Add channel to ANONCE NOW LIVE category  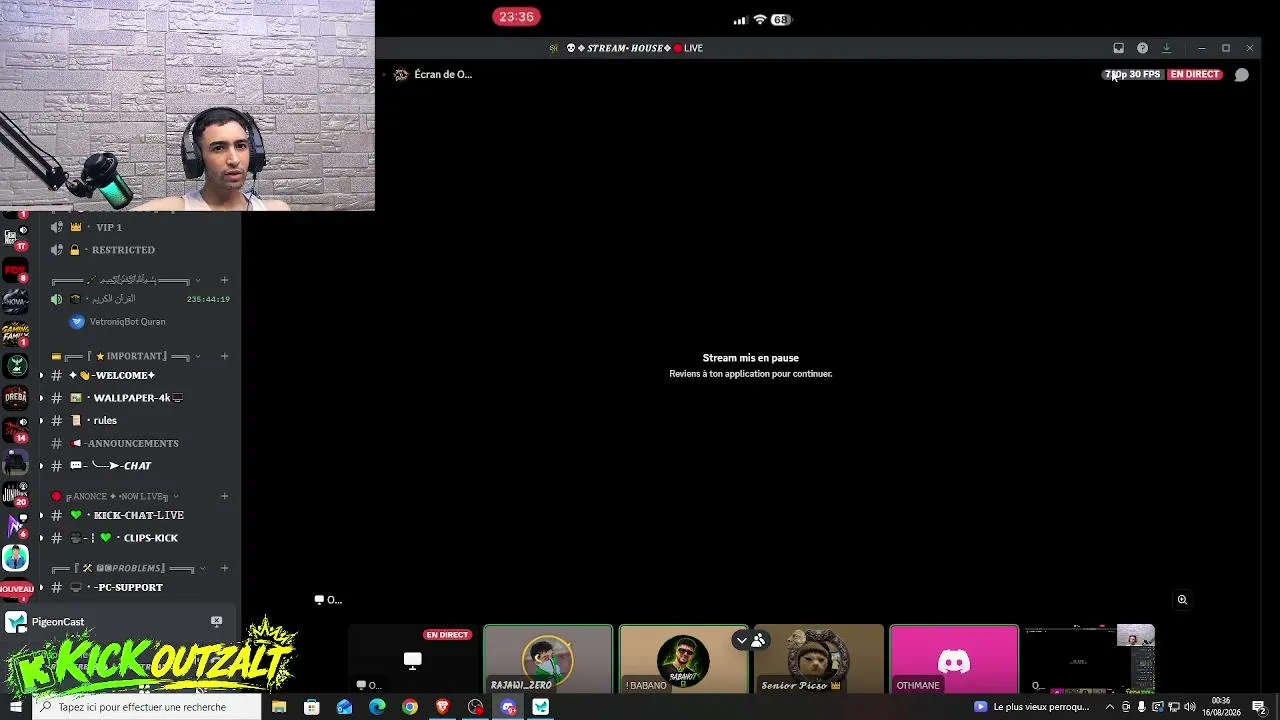click(x=224, y=496)
